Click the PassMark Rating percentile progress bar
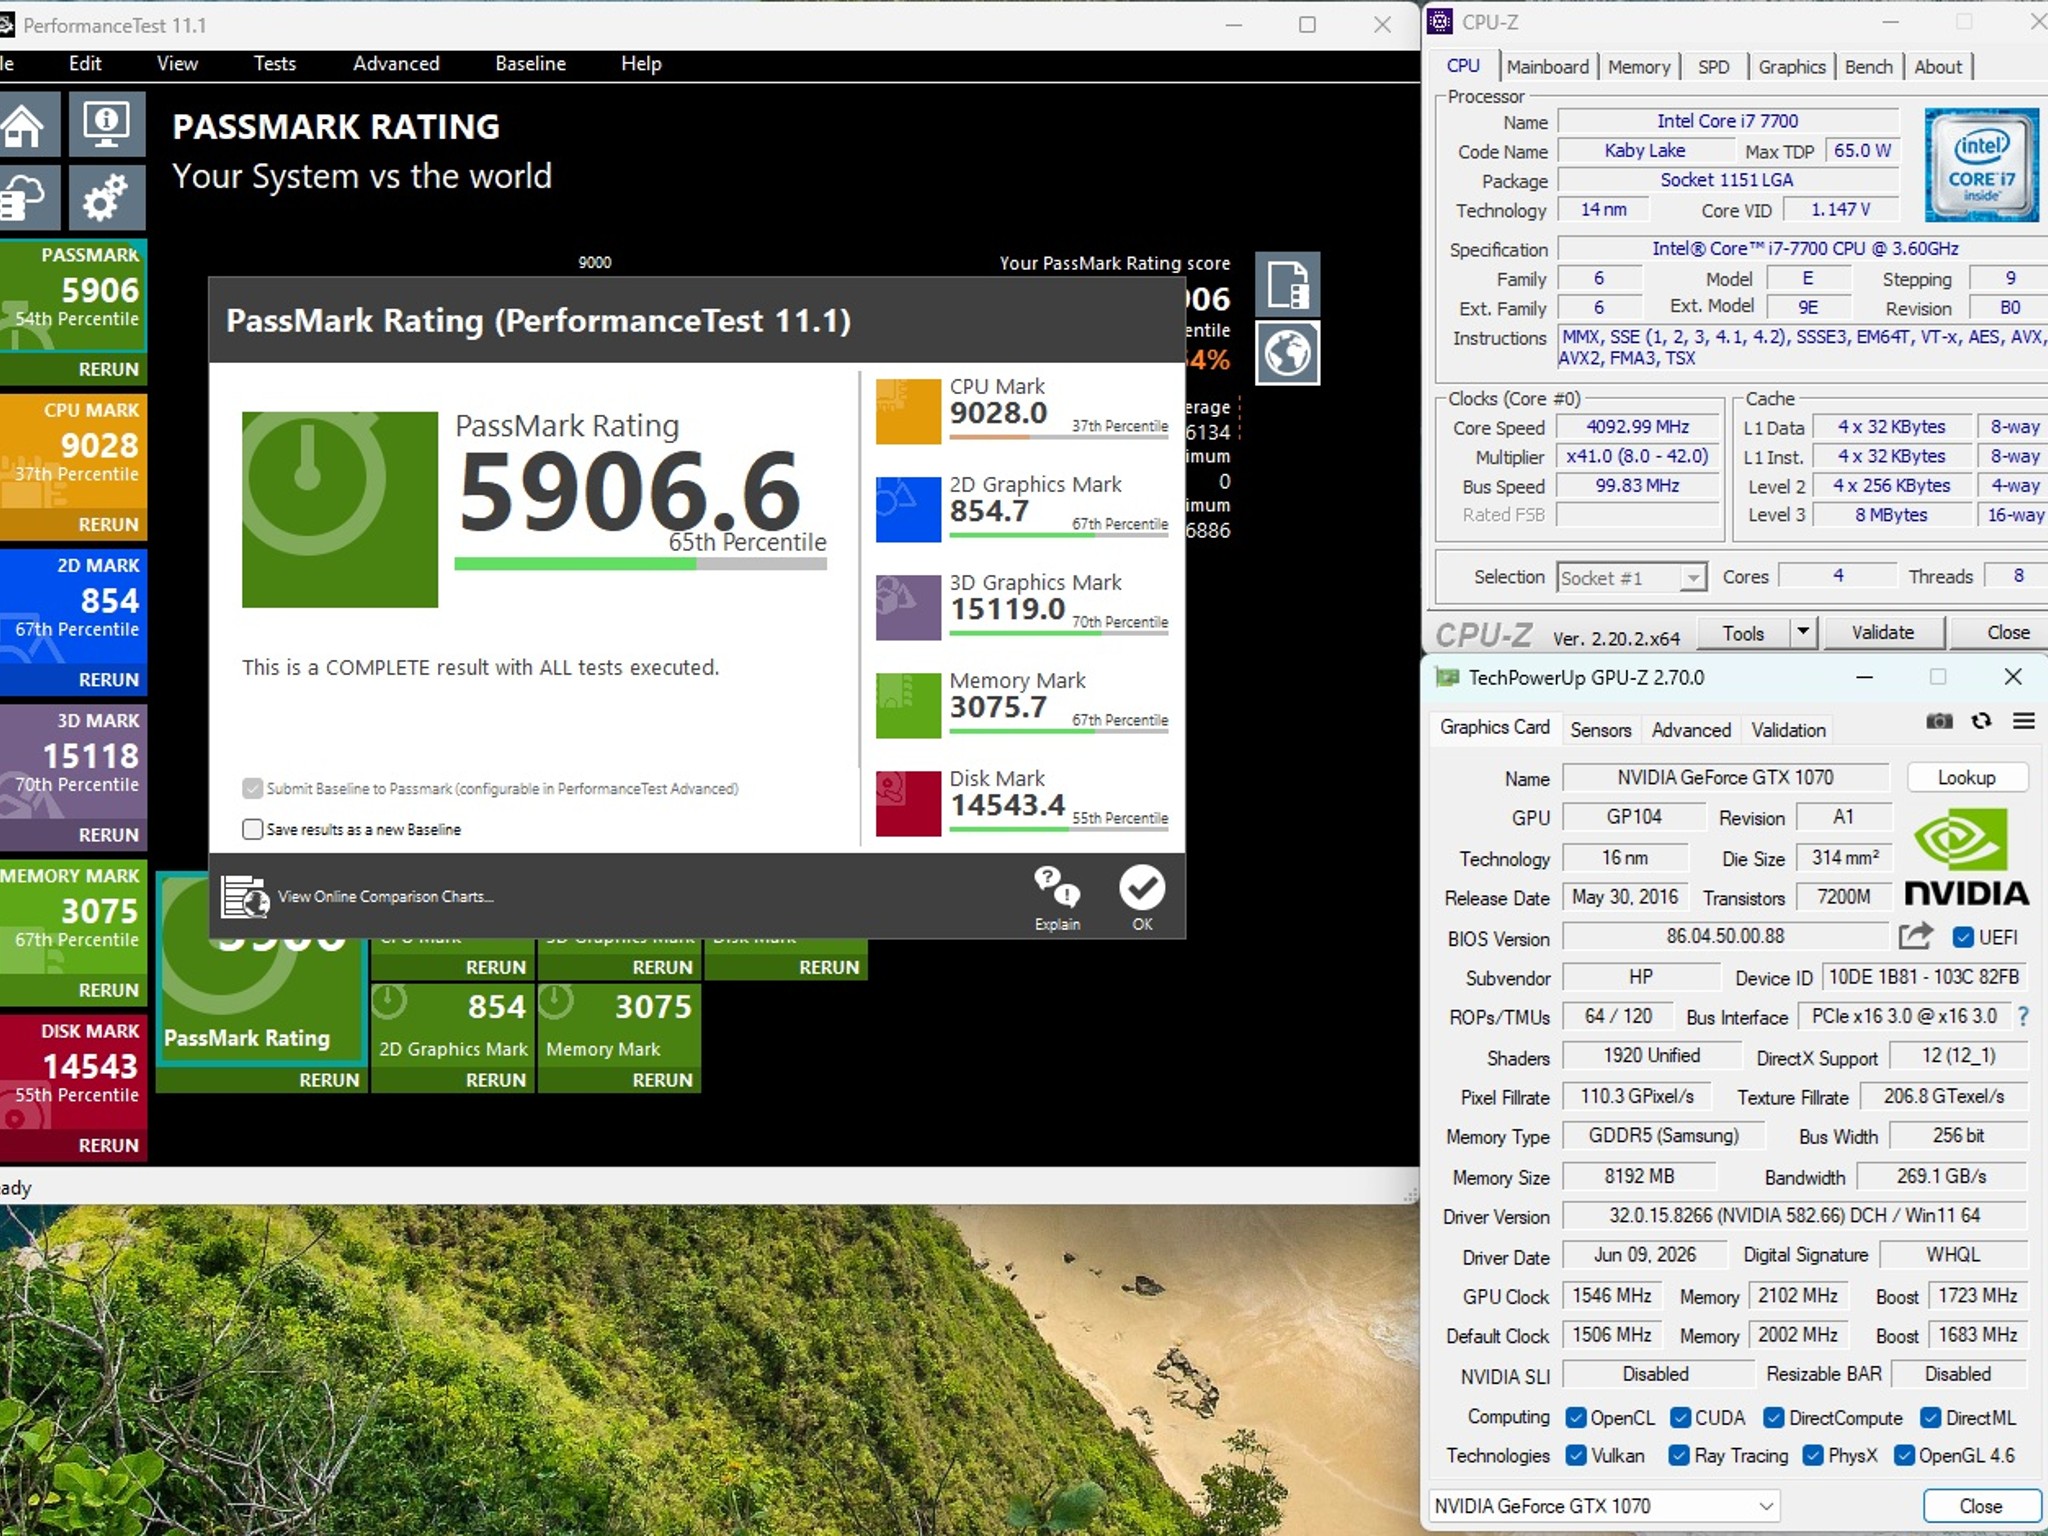This screenshot has width=2048, height=1536. coord(640,564)
